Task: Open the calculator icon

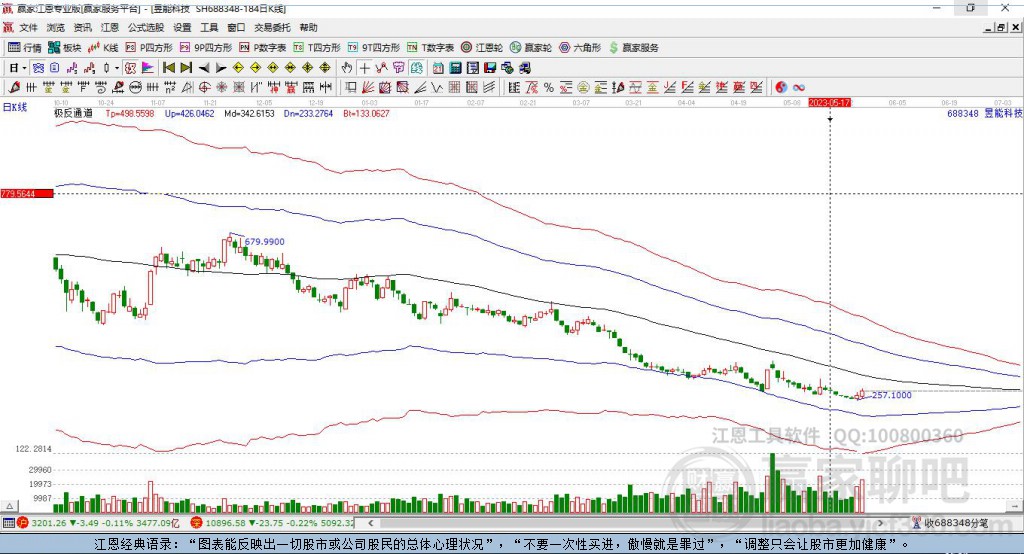Action: (x=455, y=68)
